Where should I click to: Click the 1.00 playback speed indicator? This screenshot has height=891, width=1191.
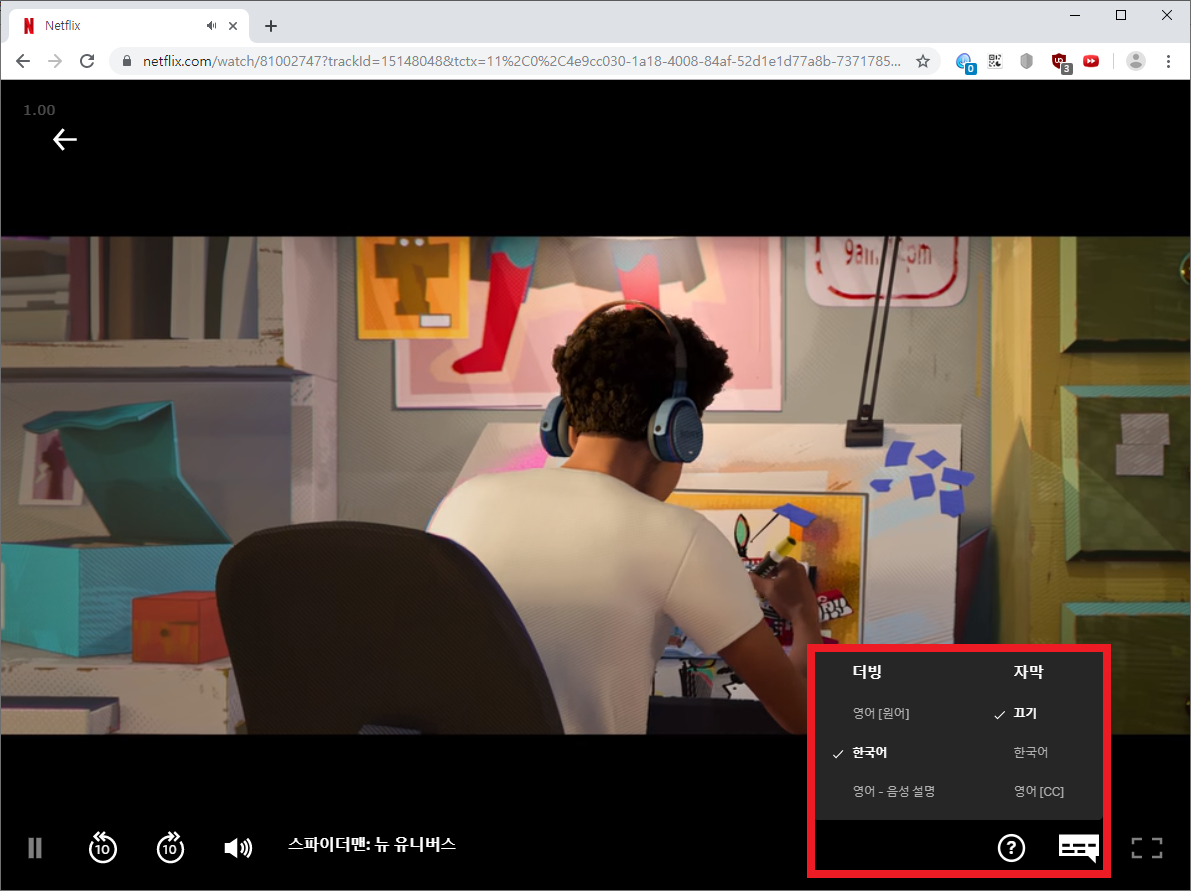(39, 110)
